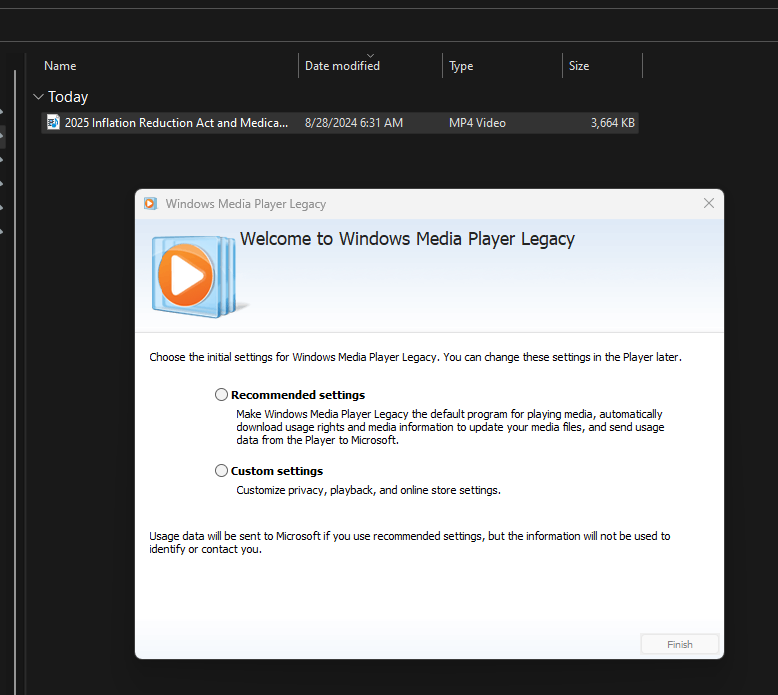778x695 pixels.
Task: Click the Finish button in the dialog
Action: tap(680, 644)
